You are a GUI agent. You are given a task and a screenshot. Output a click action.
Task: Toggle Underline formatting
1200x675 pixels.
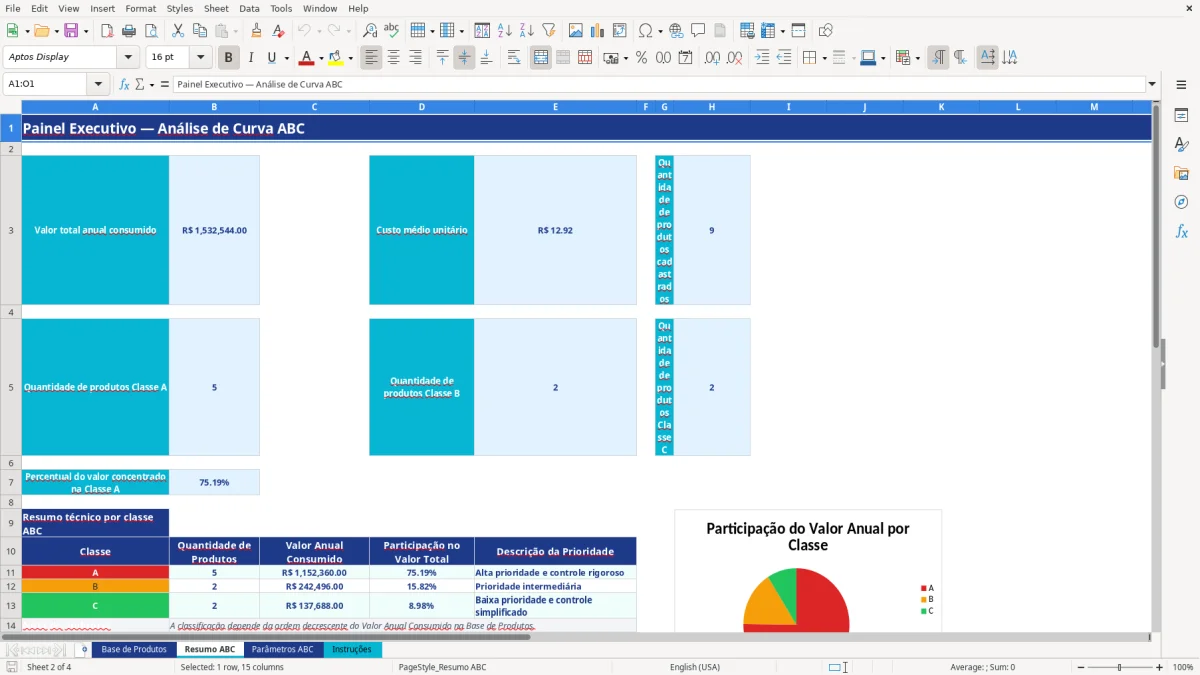point(272,58)
